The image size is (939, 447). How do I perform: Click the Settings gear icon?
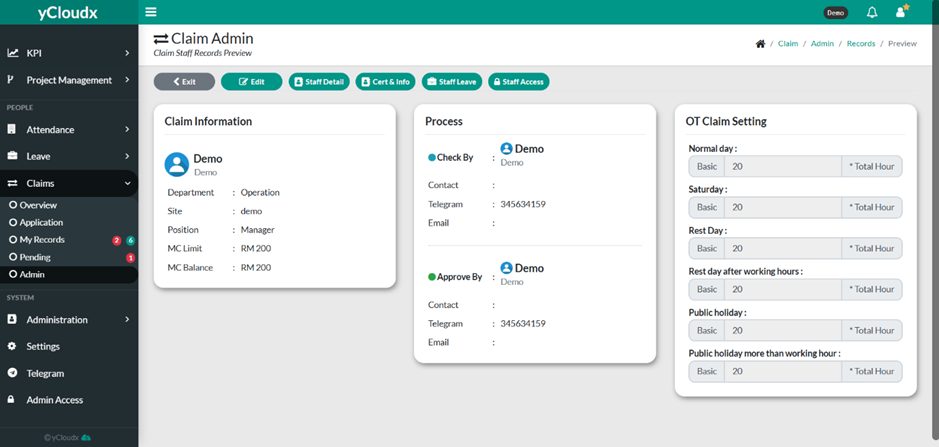[x=12, y=346]
